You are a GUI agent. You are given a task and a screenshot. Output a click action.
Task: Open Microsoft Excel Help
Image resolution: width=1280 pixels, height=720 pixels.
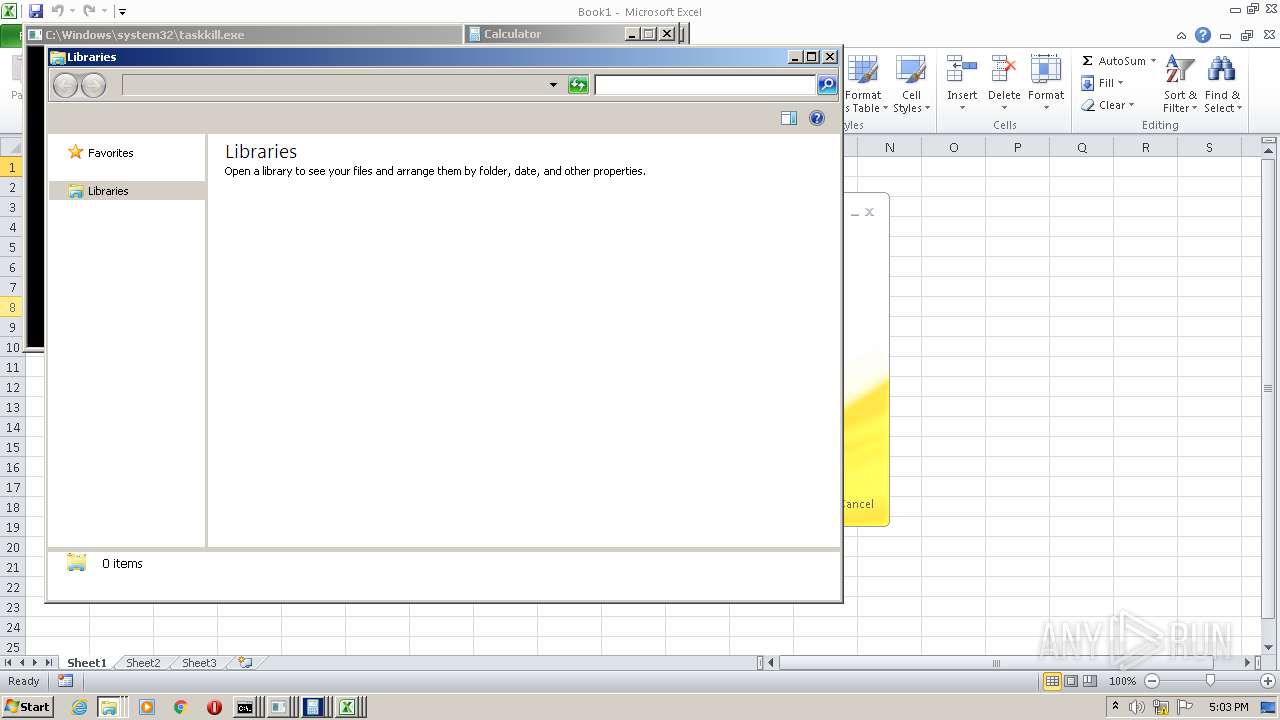click(x=1203, y=35)
